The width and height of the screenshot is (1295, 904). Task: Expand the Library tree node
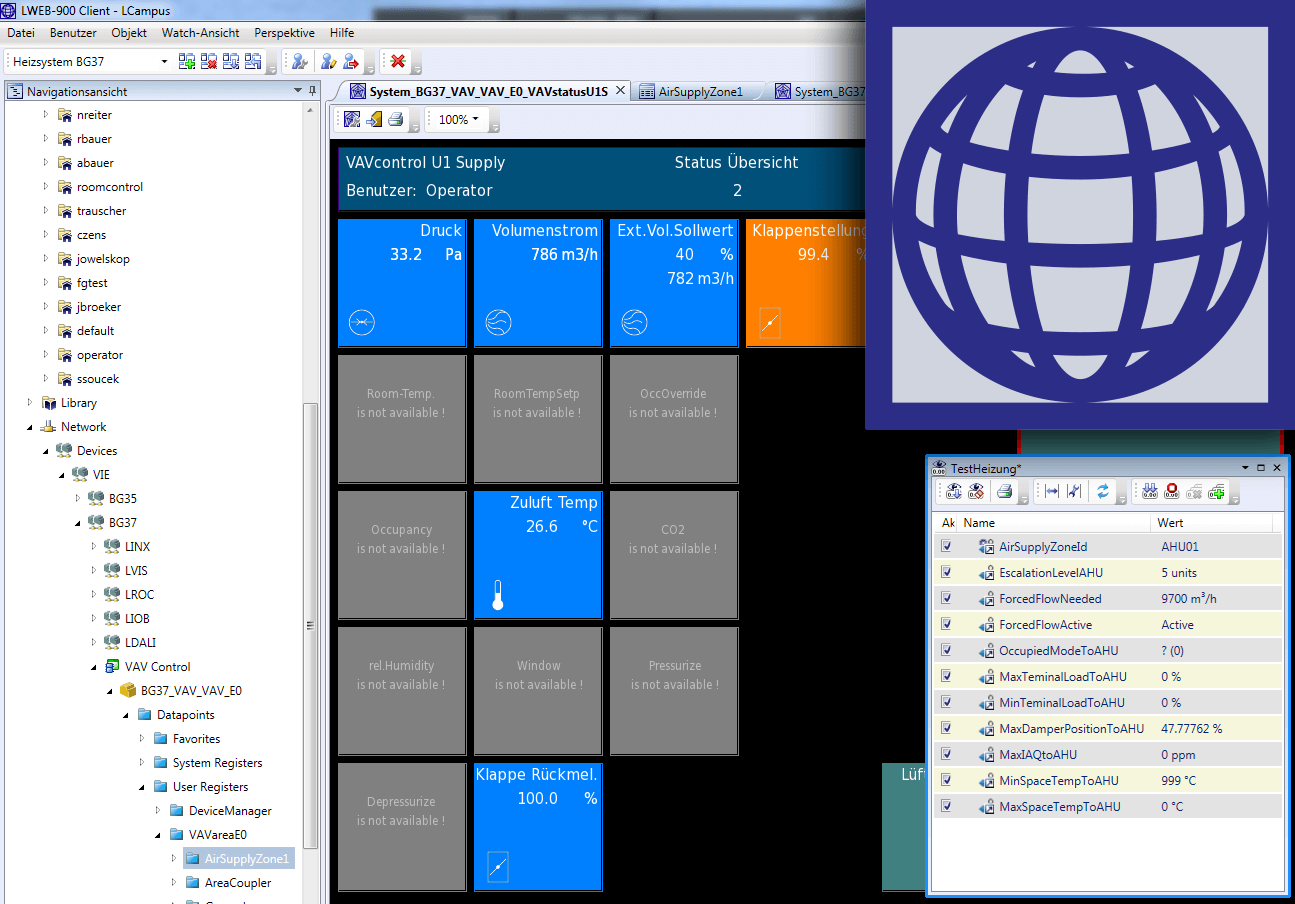[29, 403]
